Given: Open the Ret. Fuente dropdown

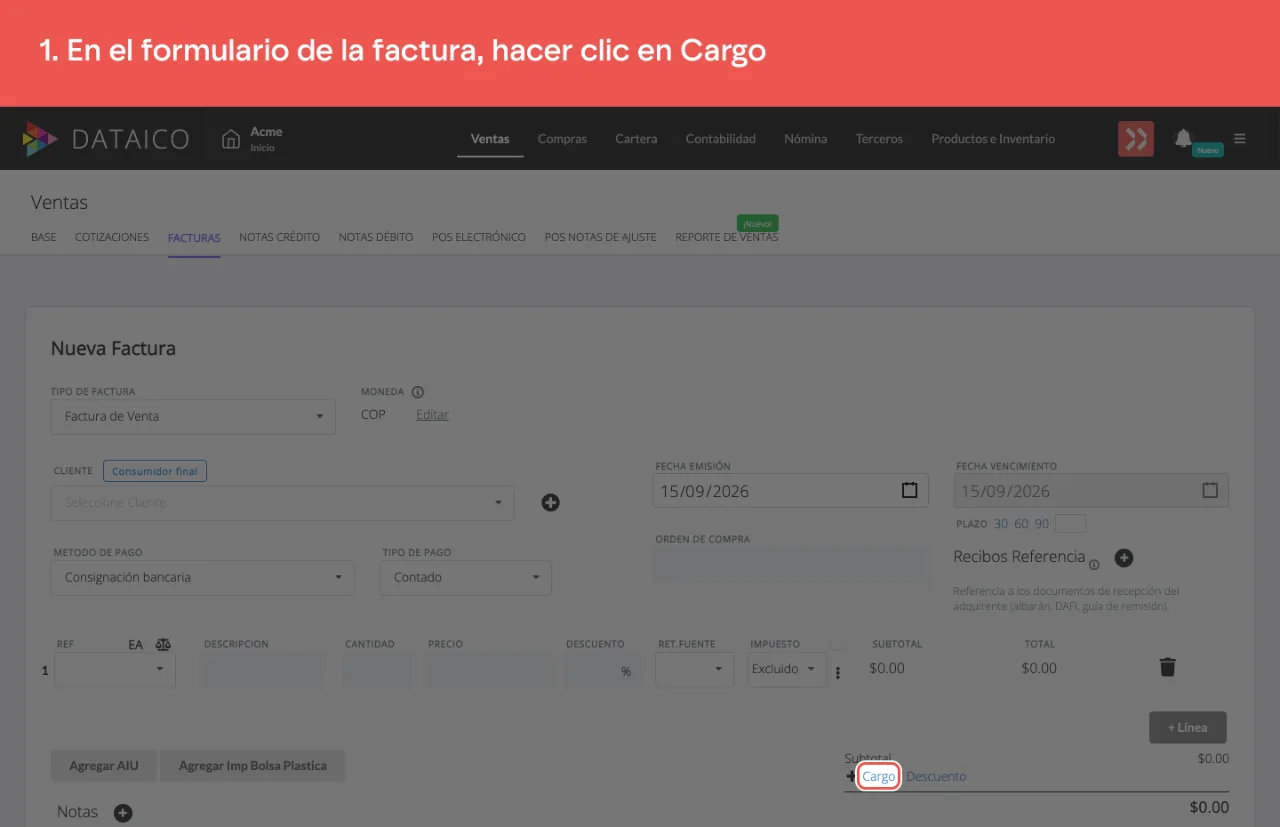Looking at the screenshot, I should tap(695, 669).
